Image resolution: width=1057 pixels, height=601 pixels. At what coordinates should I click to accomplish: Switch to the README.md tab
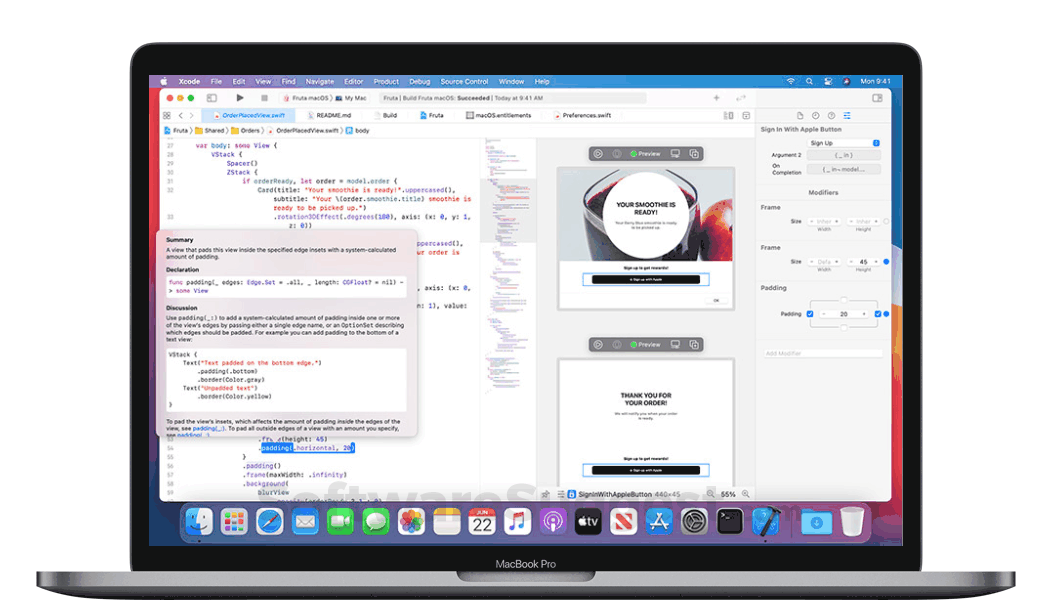click(329, 115)
